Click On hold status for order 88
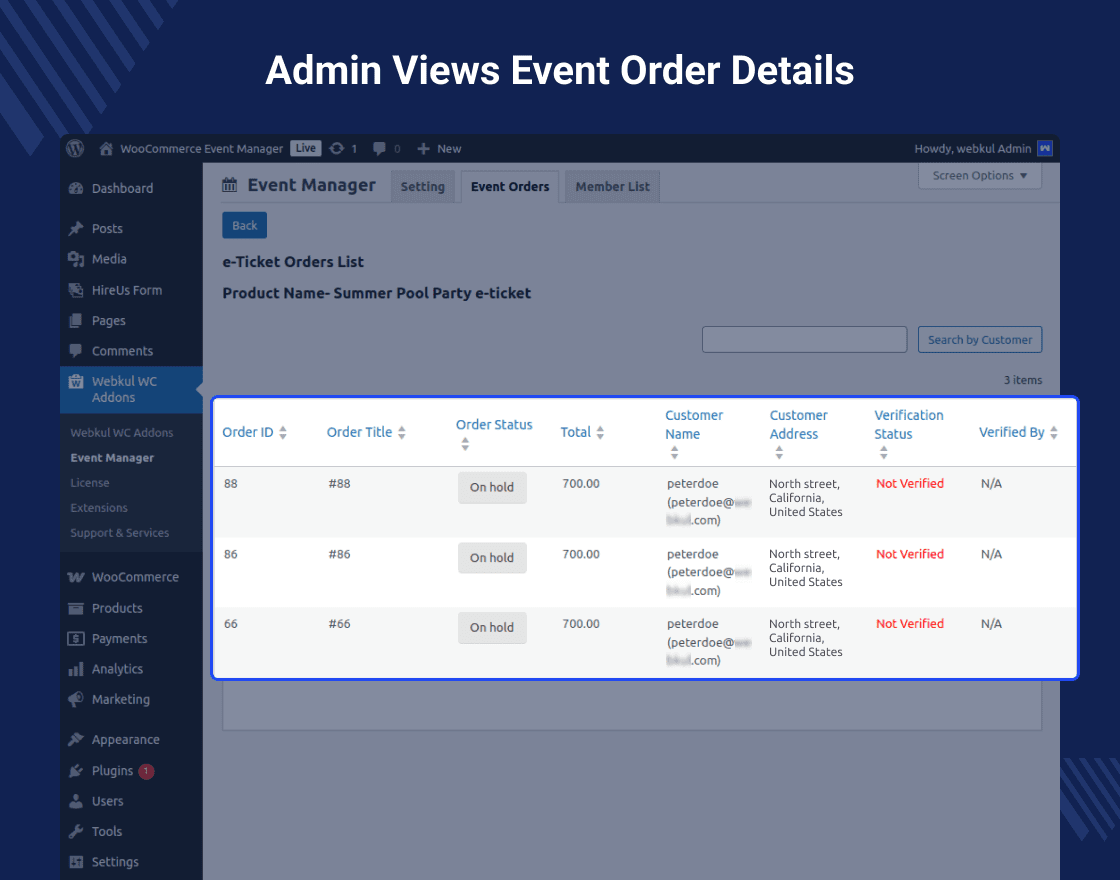1120x880 pixels. 492,487
